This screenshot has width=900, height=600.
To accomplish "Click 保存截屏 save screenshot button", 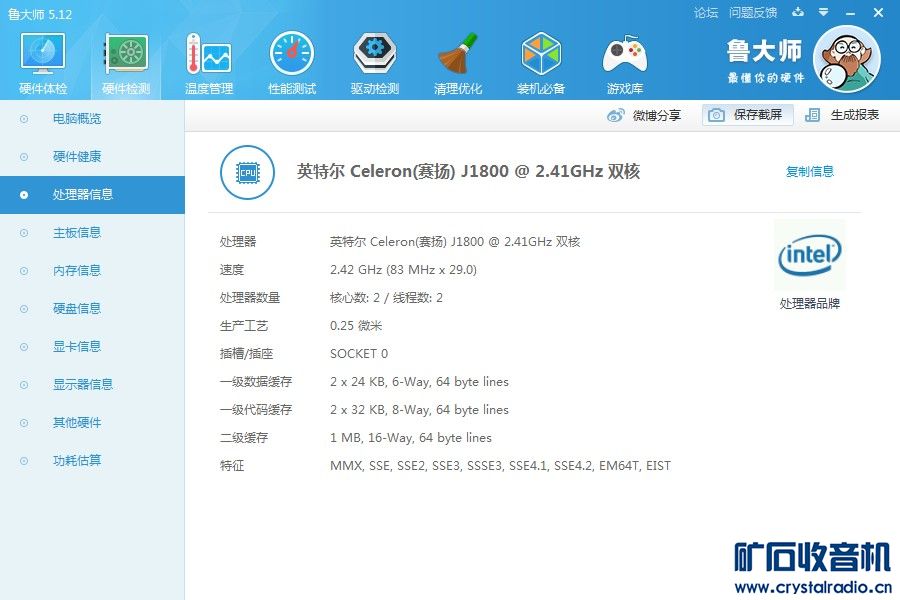I will (747, 115).
